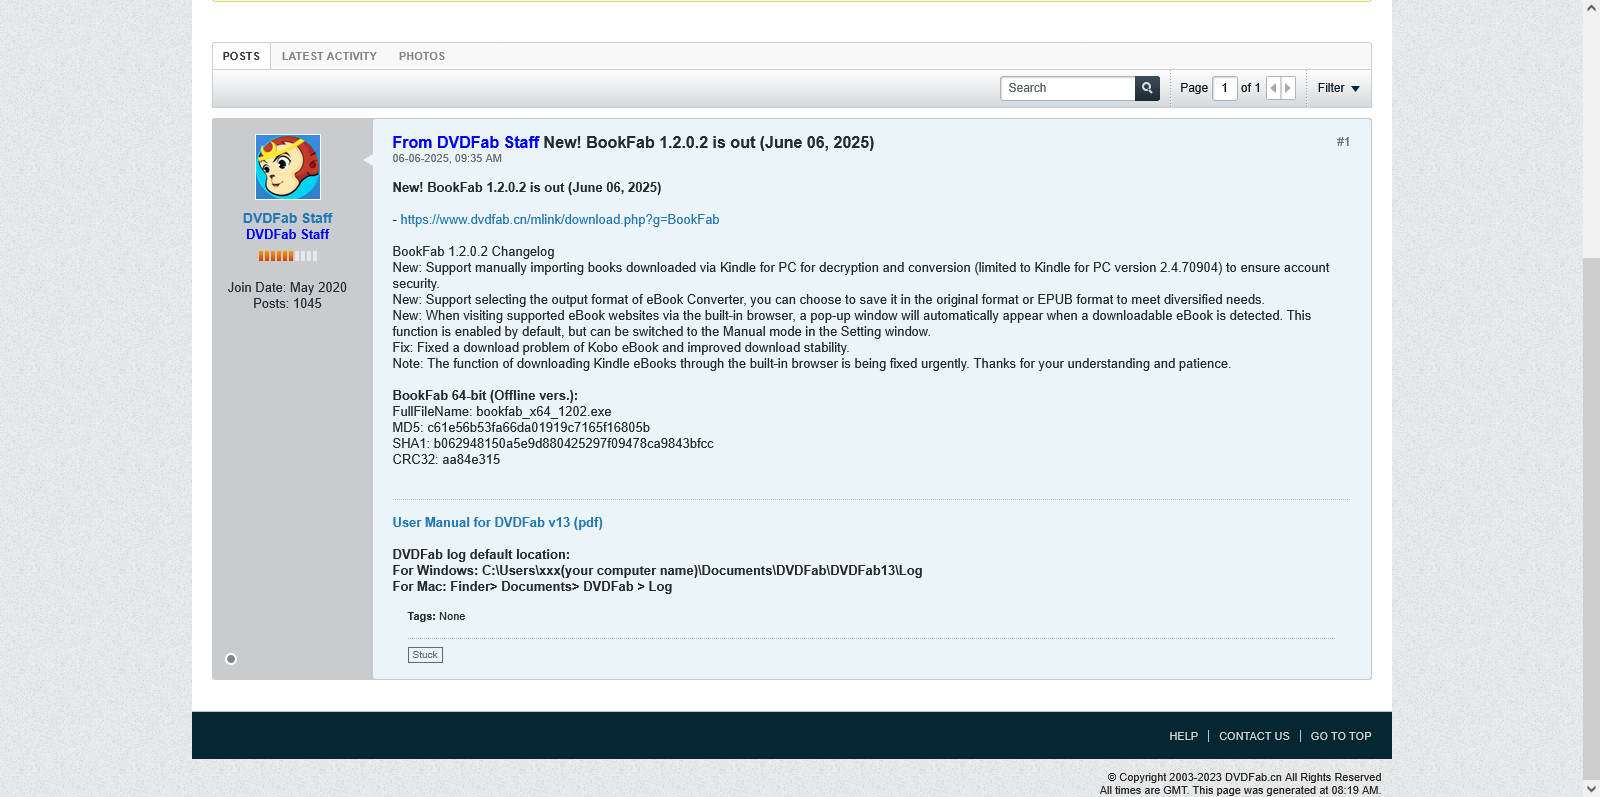Select FullFileName bookfab_x64_1202.exe text
The height and width of the screenshot is (797, 1600).
pos(502,411)
